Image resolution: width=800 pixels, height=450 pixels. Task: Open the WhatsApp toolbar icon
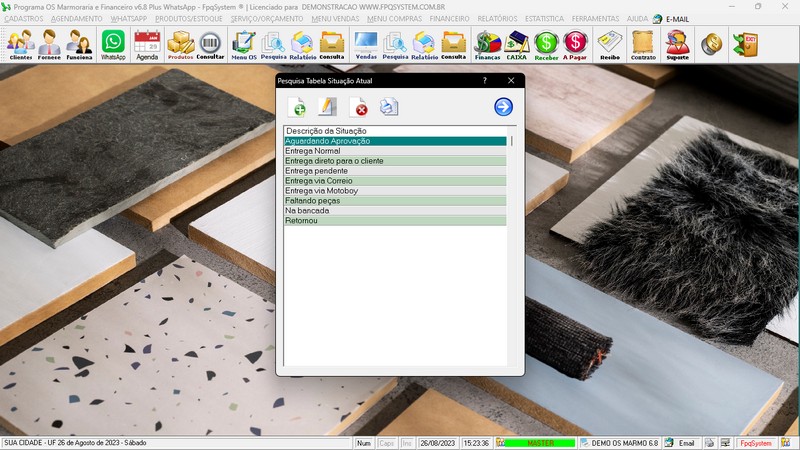tap(113, 45)
